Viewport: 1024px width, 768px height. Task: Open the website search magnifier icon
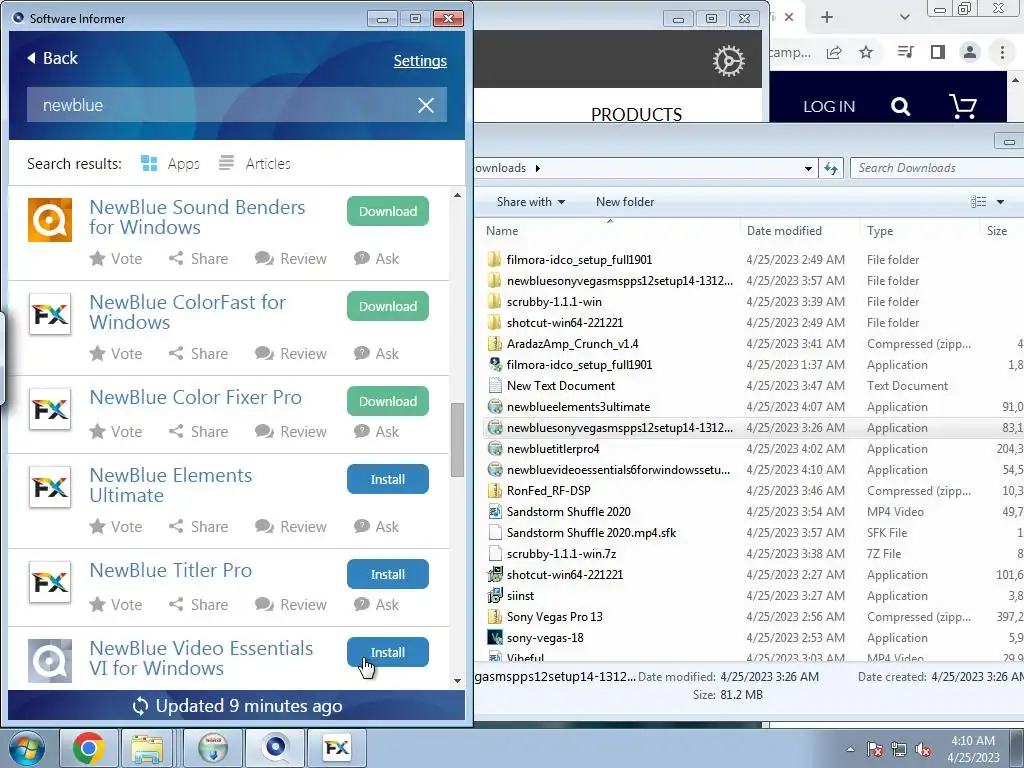[x=901, y=106]
